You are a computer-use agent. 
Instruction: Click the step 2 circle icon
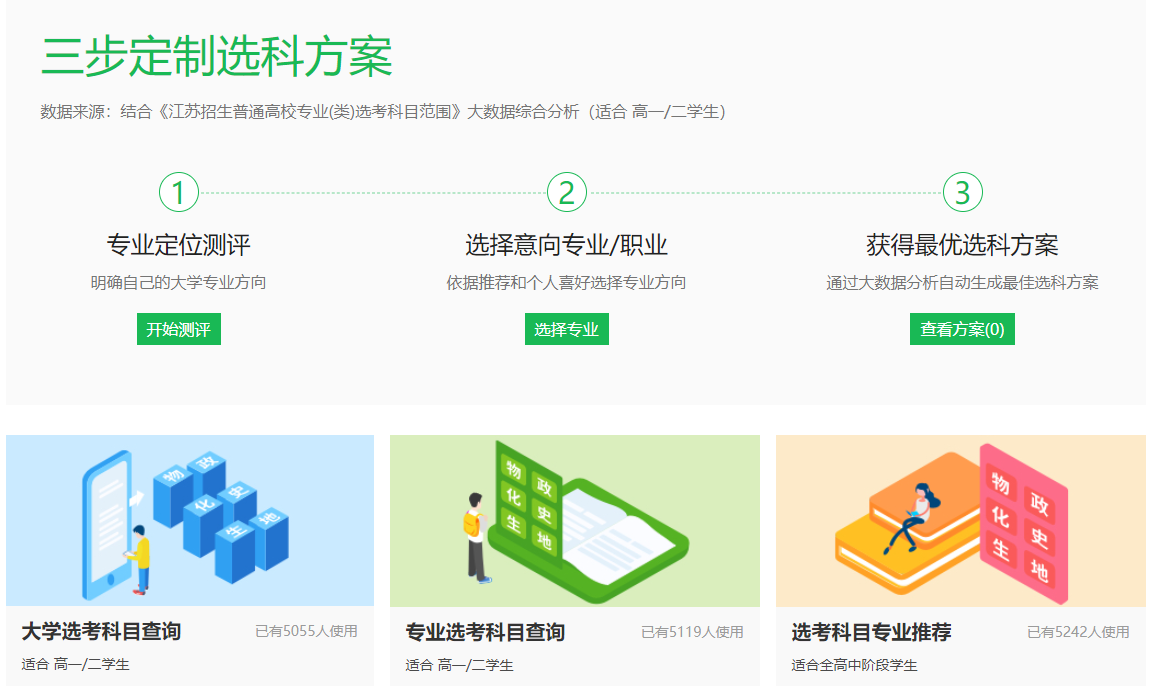pyautogui.click(x=566, y=192)
